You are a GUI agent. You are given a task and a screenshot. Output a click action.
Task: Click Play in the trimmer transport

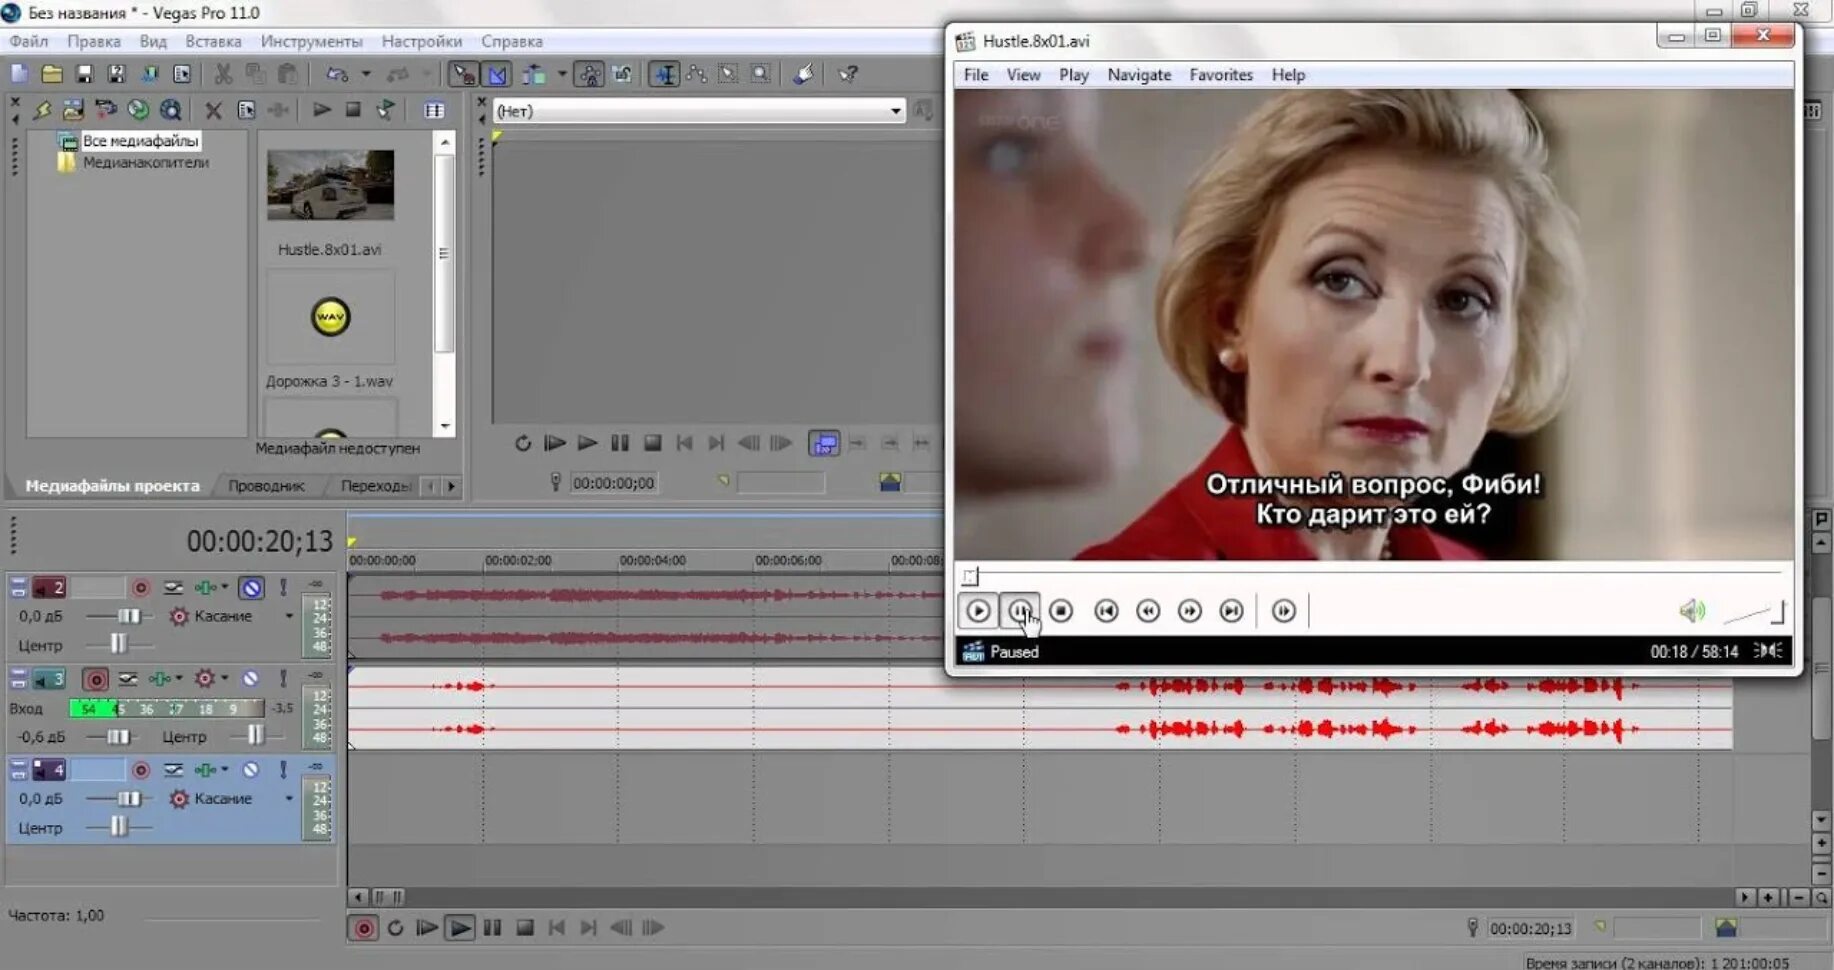click(x=587, y=443)
